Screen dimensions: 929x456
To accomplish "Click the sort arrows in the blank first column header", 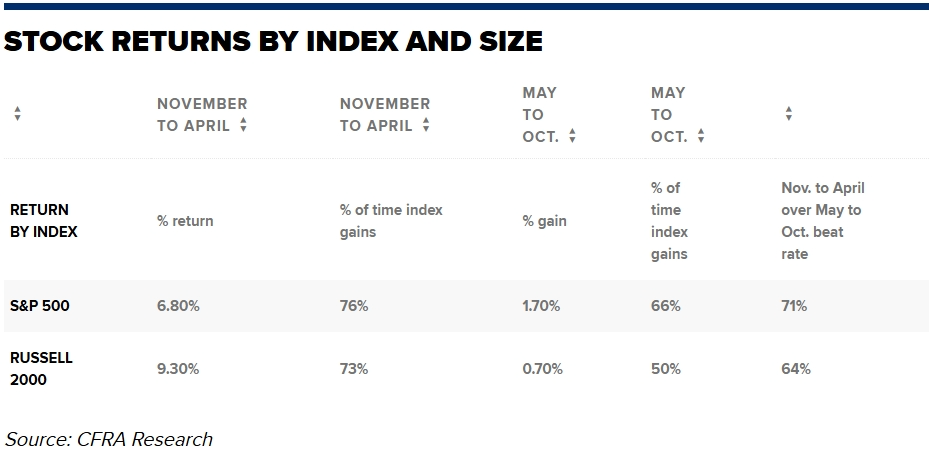I will (x=17, y=115).
